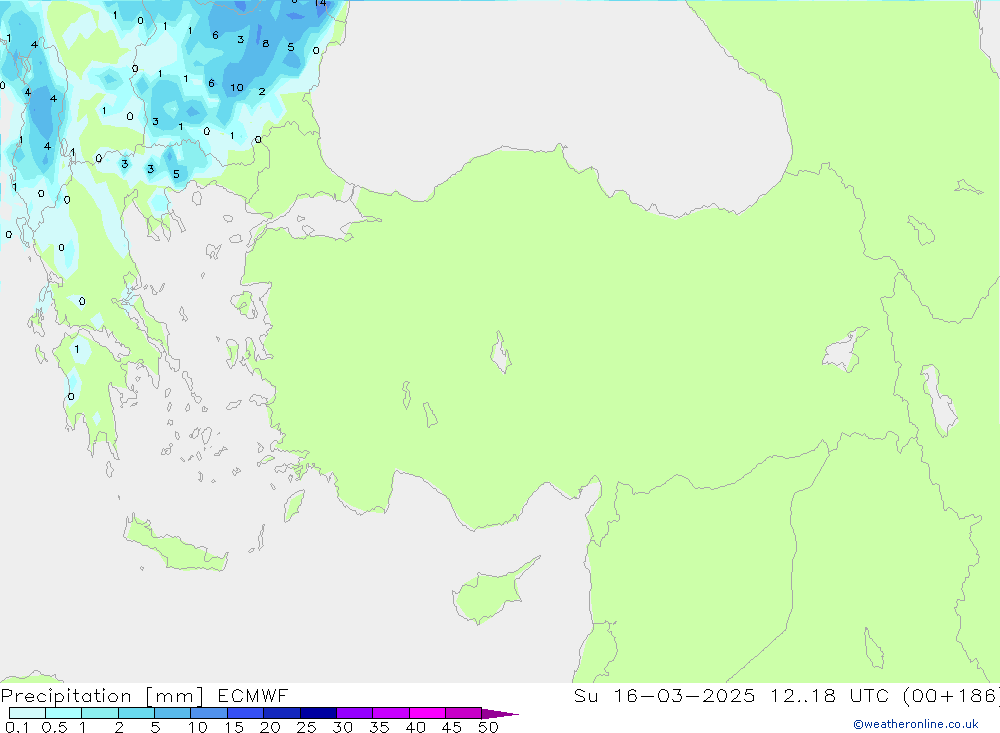Click the legend scale label '25'

[306, 727]
